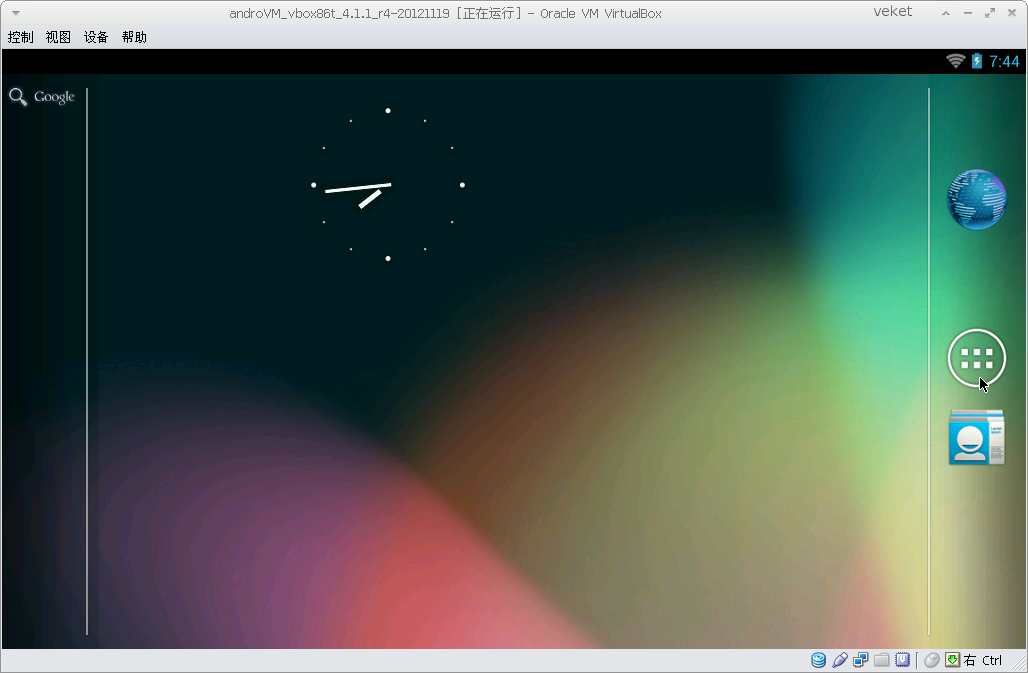The height and width of the screenshot is (673, 1028).
Task: Launch the globe Browser app
Action: [x=976, y=199]
